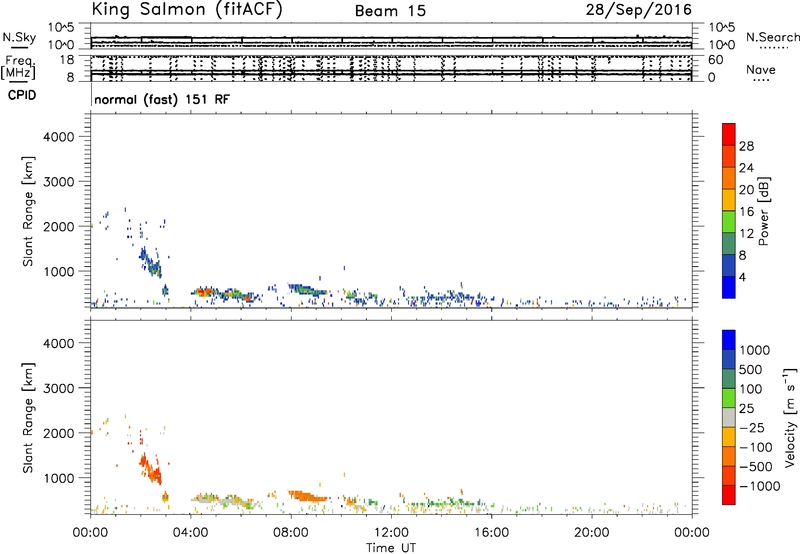
Task: Click the -1000 label on Velocity colorbar
Action: 759,486
